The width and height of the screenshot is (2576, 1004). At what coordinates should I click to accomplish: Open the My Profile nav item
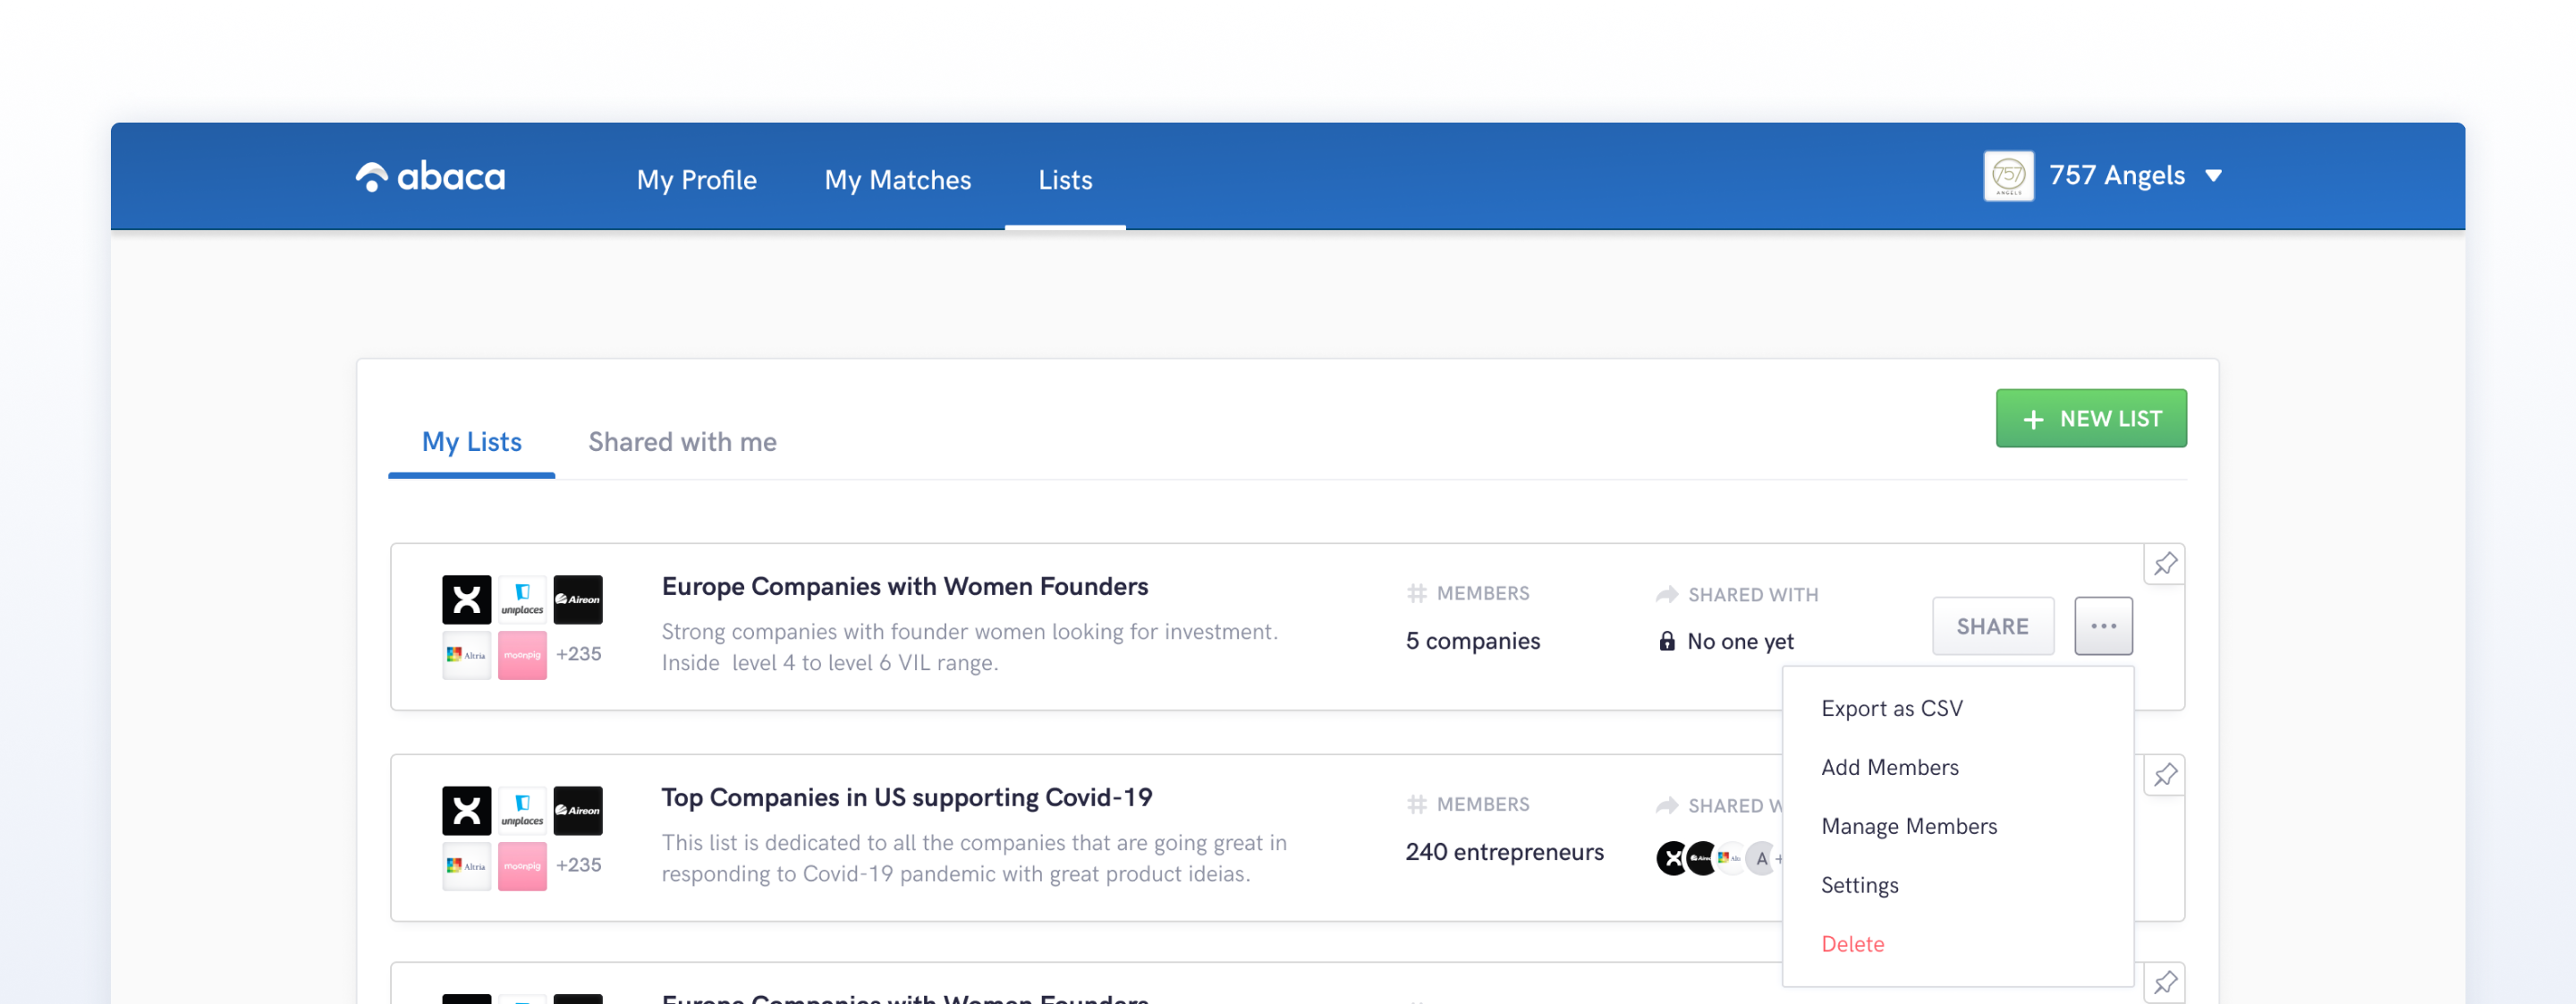[696, 180]
